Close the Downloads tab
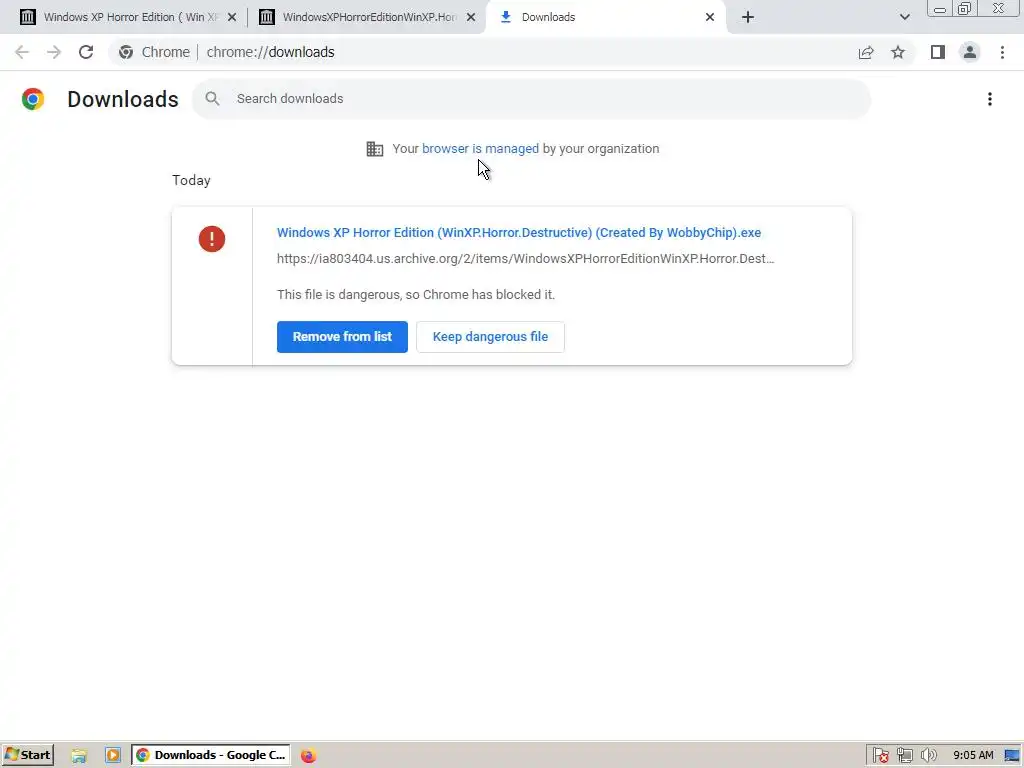 710,17
